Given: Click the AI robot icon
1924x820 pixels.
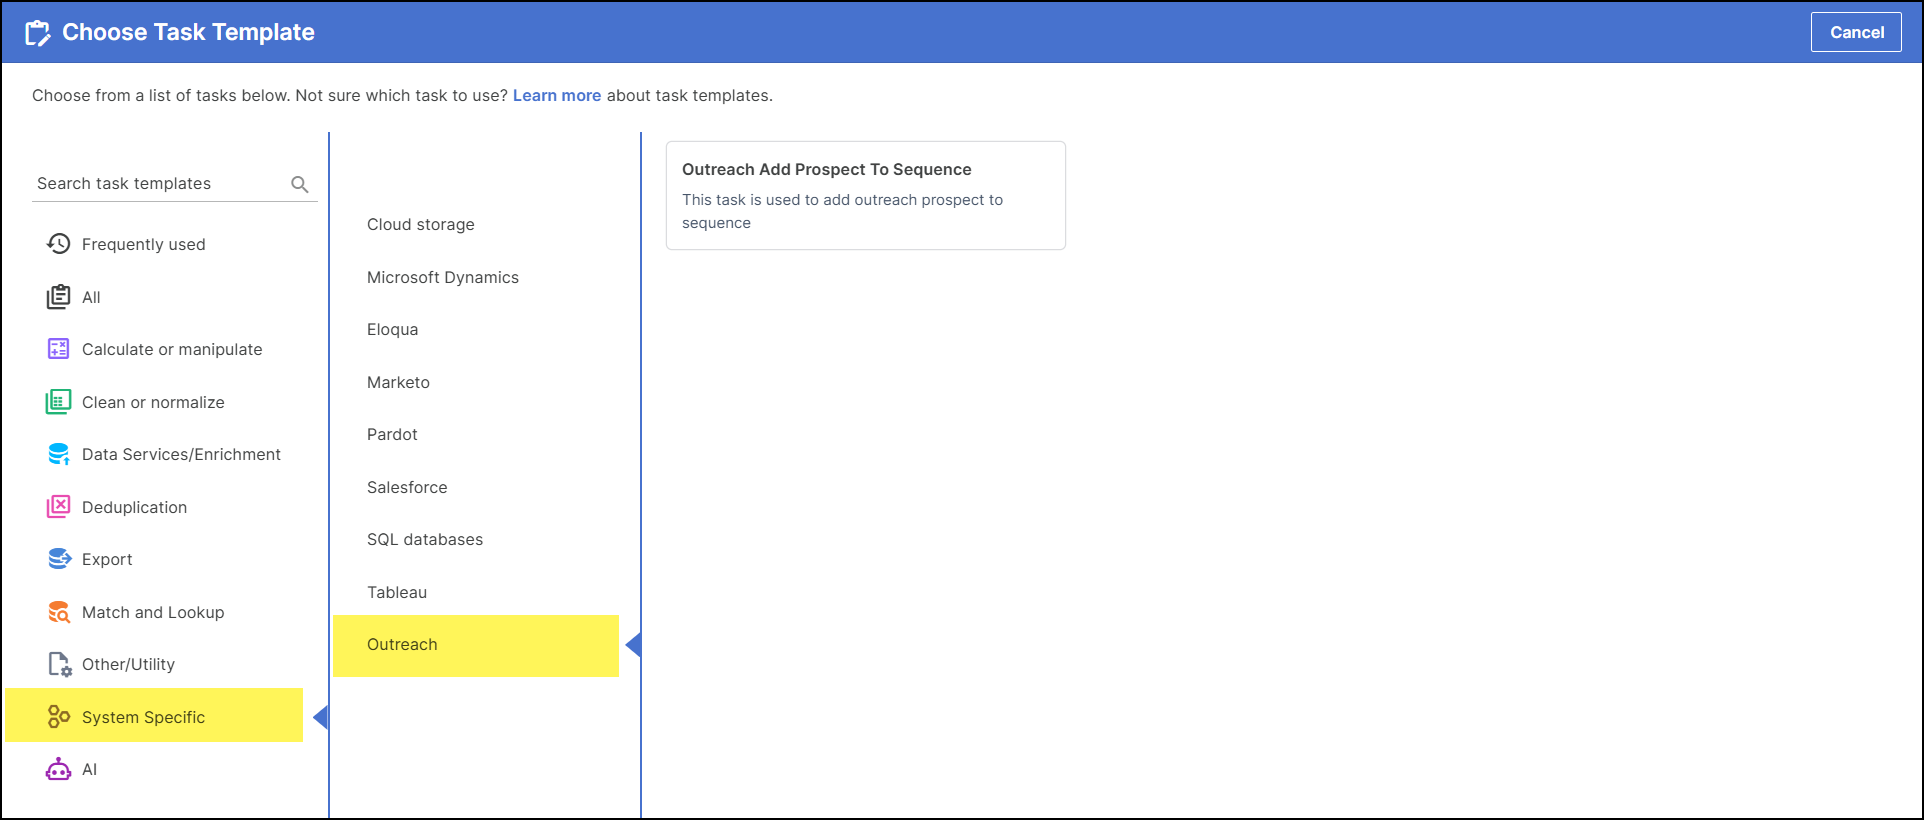Looking at the screenshot, I should tap(59, 769).
